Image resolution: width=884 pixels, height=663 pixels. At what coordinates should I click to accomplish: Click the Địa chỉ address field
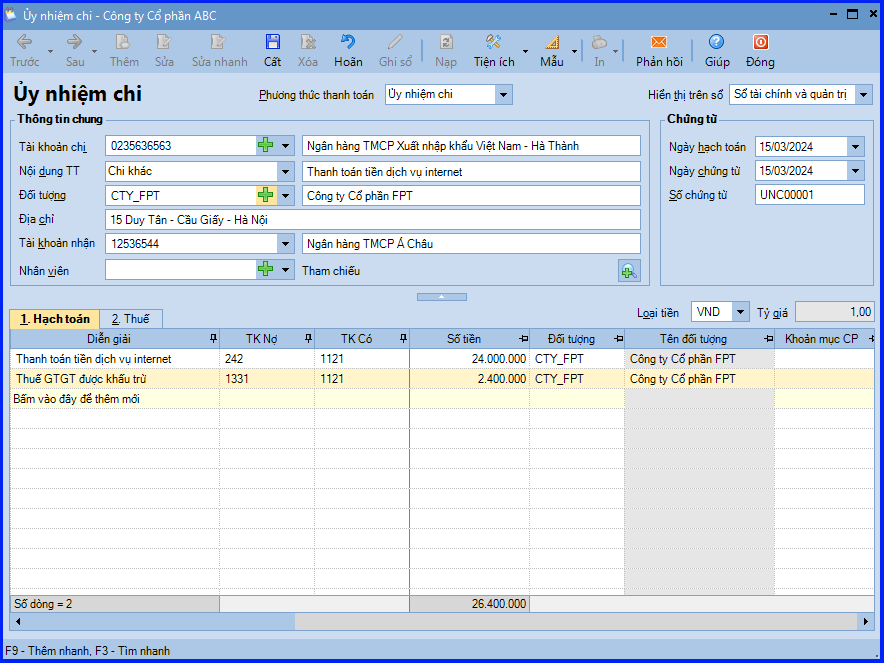(x=373, y=220)
